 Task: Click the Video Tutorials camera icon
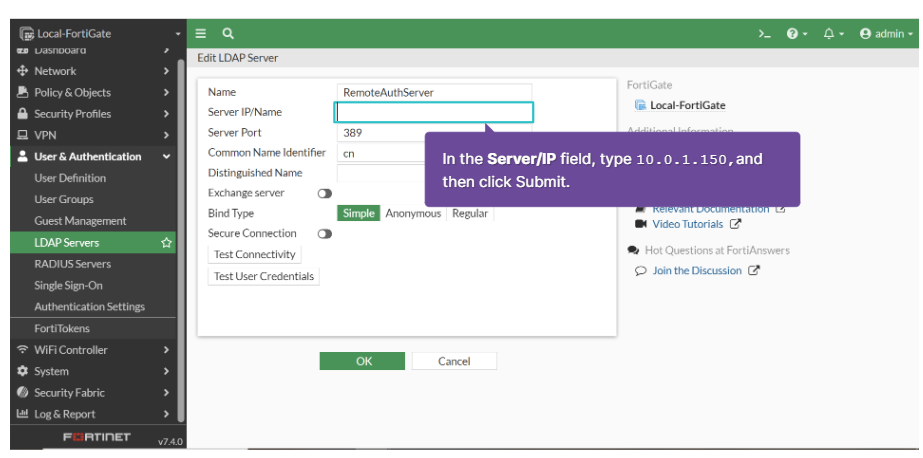641,224
